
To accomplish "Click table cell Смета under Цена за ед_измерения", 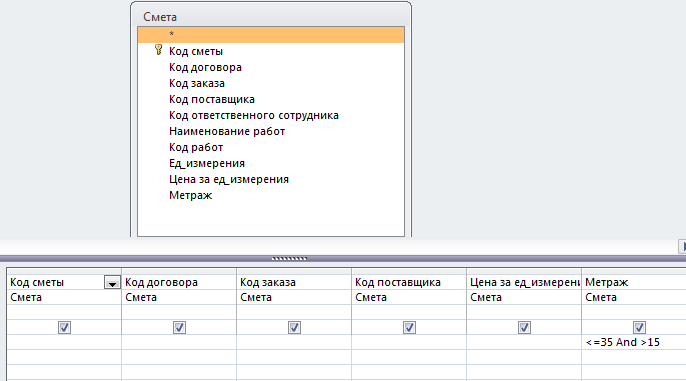I will [524, 297].
